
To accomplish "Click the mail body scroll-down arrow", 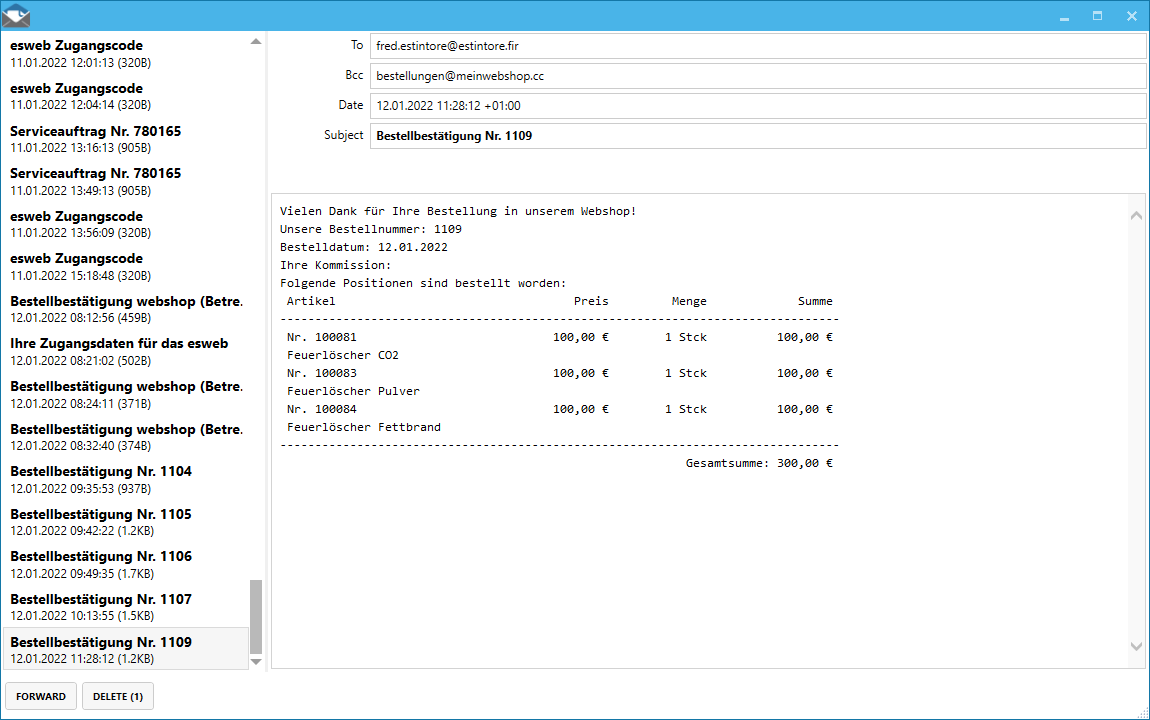I will (x=1136, y=647).
